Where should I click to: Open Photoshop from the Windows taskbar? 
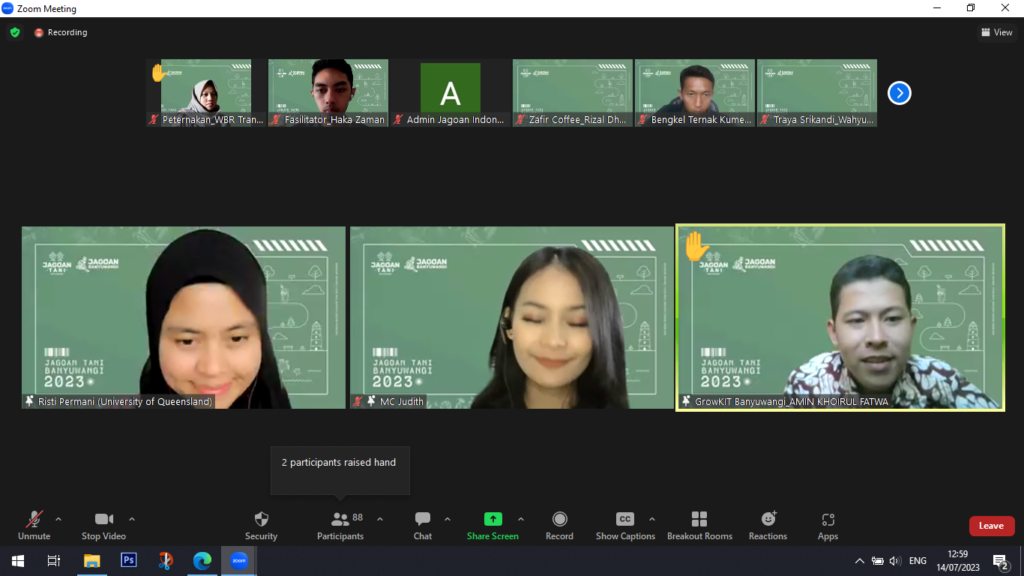(x=128, y=561)
